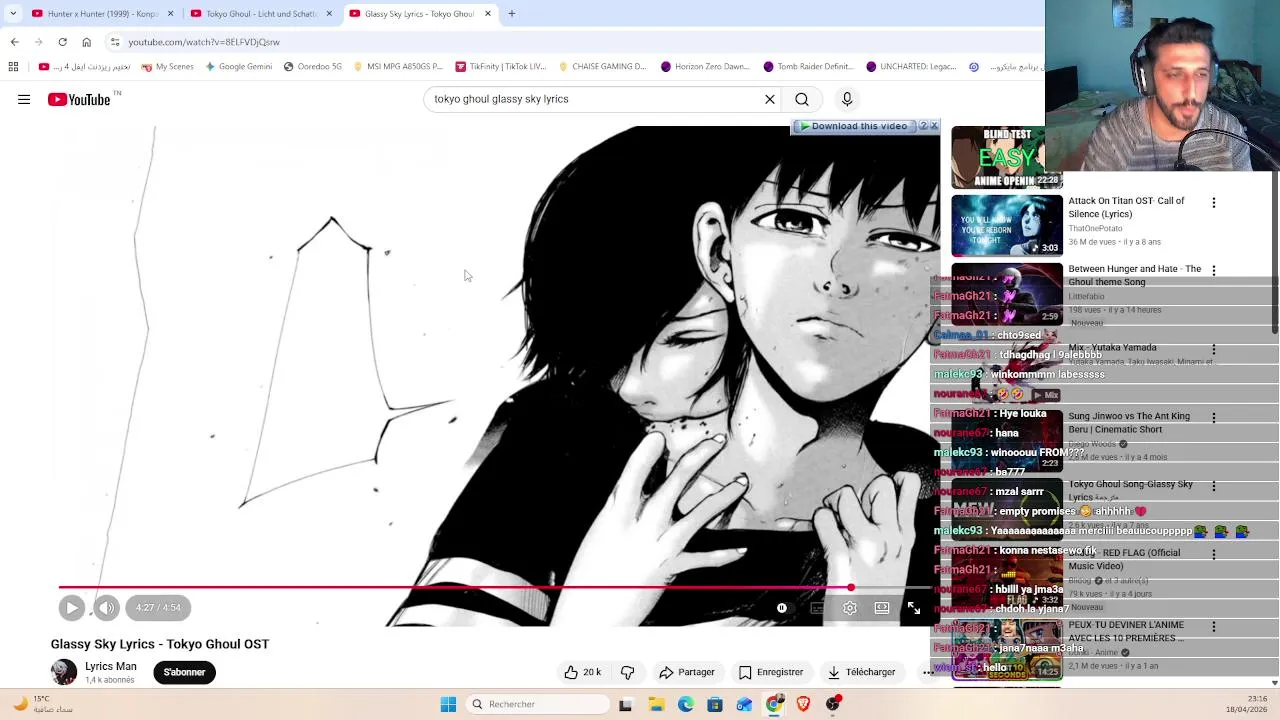The height and width of the screenshot is (720, 1280).
Task: Open options menu for Attack On Titan OST
Action: coord(1214,203)
